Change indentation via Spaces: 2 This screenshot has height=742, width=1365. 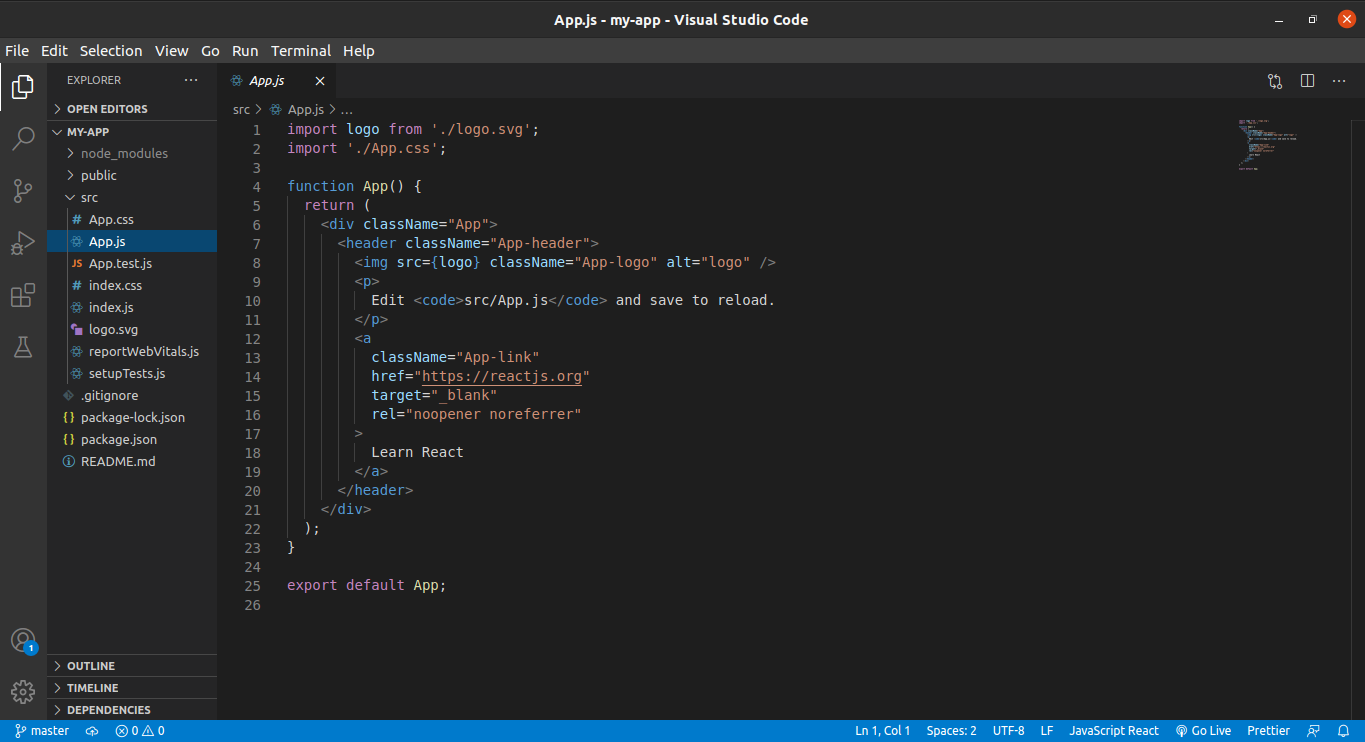951,731
